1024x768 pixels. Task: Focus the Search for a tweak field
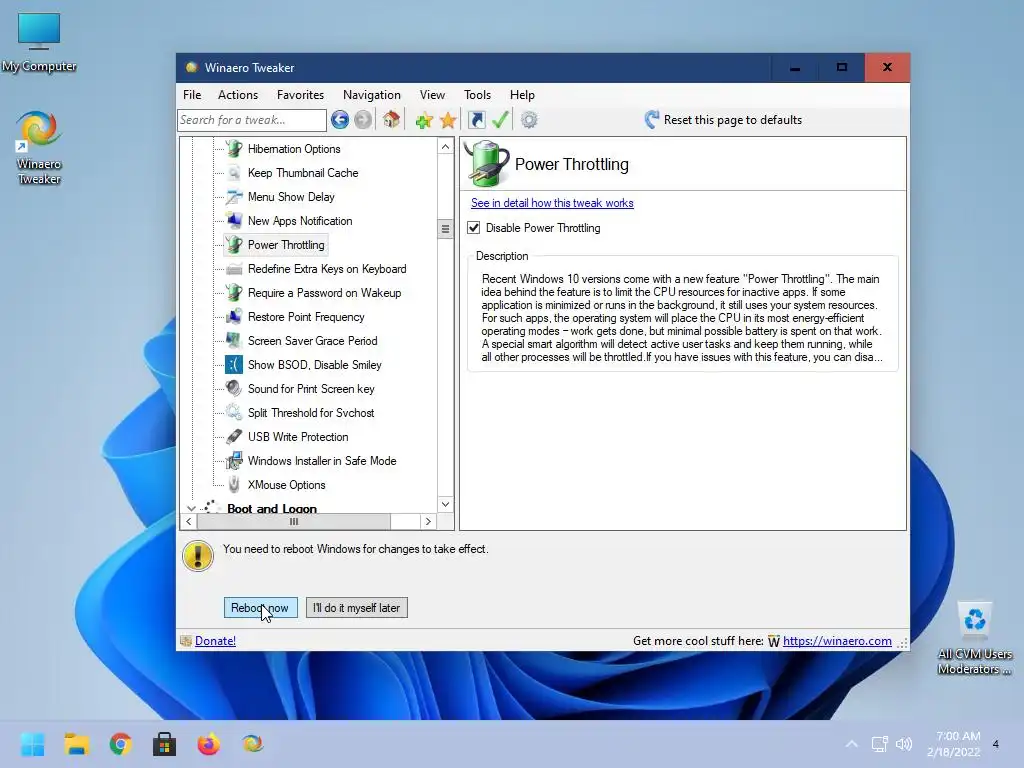252,120
